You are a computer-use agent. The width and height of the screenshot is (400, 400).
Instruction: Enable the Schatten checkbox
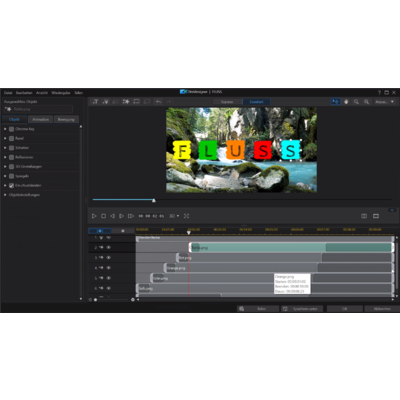click(11, 148)
